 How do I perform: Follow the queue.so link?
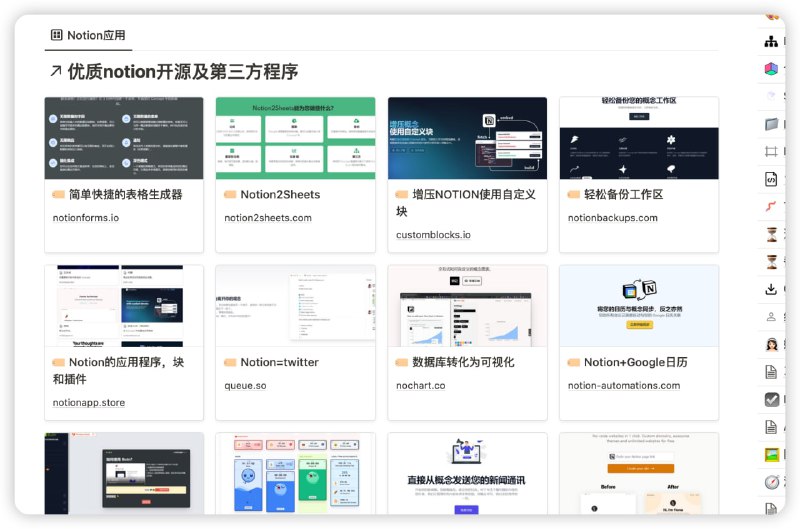pos(245,386)
